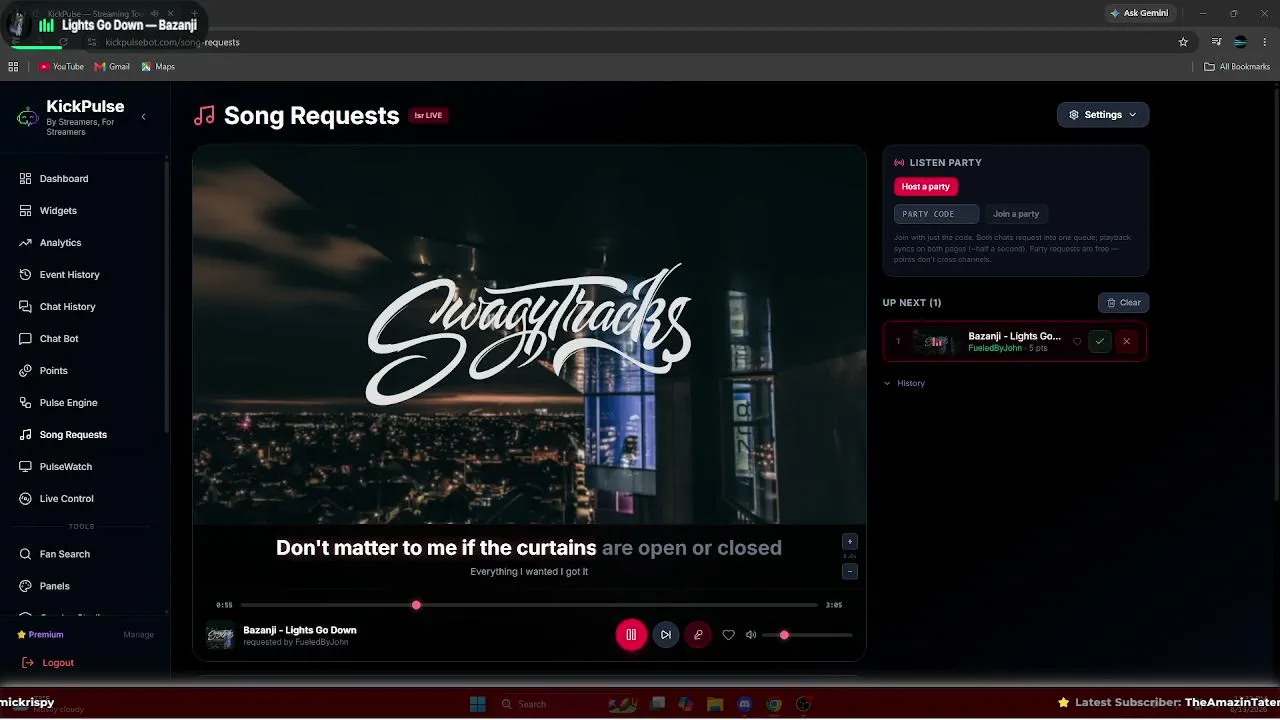This screenshot has width=1280, height=720.
Task: Seek on the song progress bar
Action: 529,605
